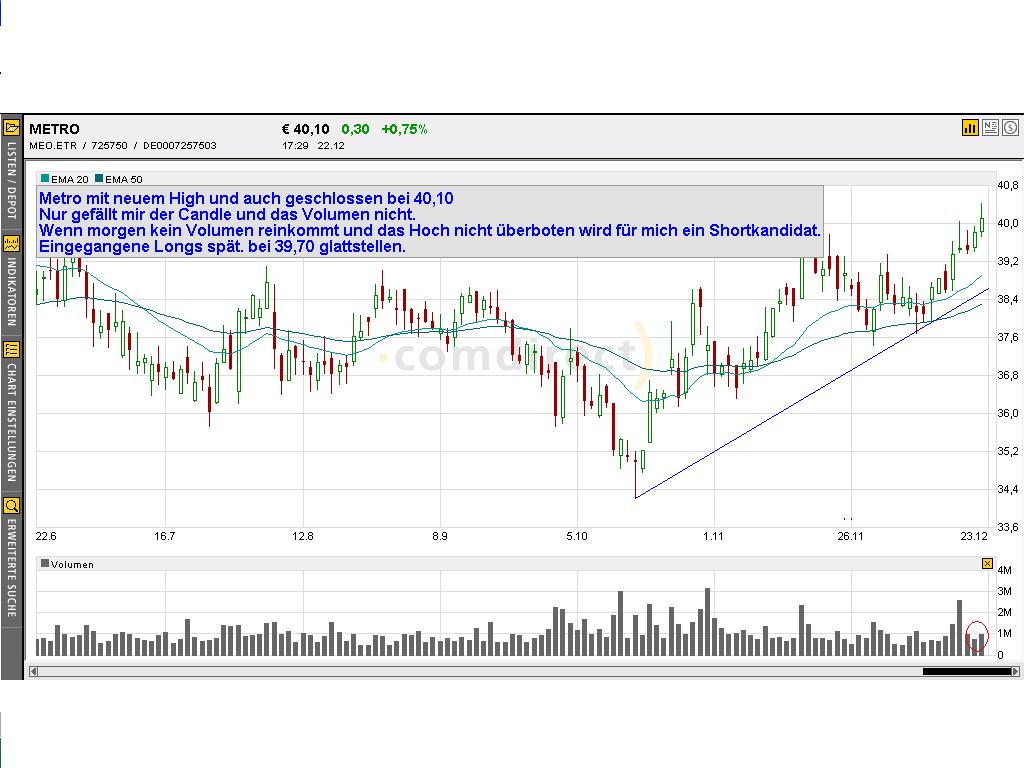The width and height of the screenshot is (1024, 768).
Task: Click the 35,2 price axis label
Action: [x=1008, y=451]
